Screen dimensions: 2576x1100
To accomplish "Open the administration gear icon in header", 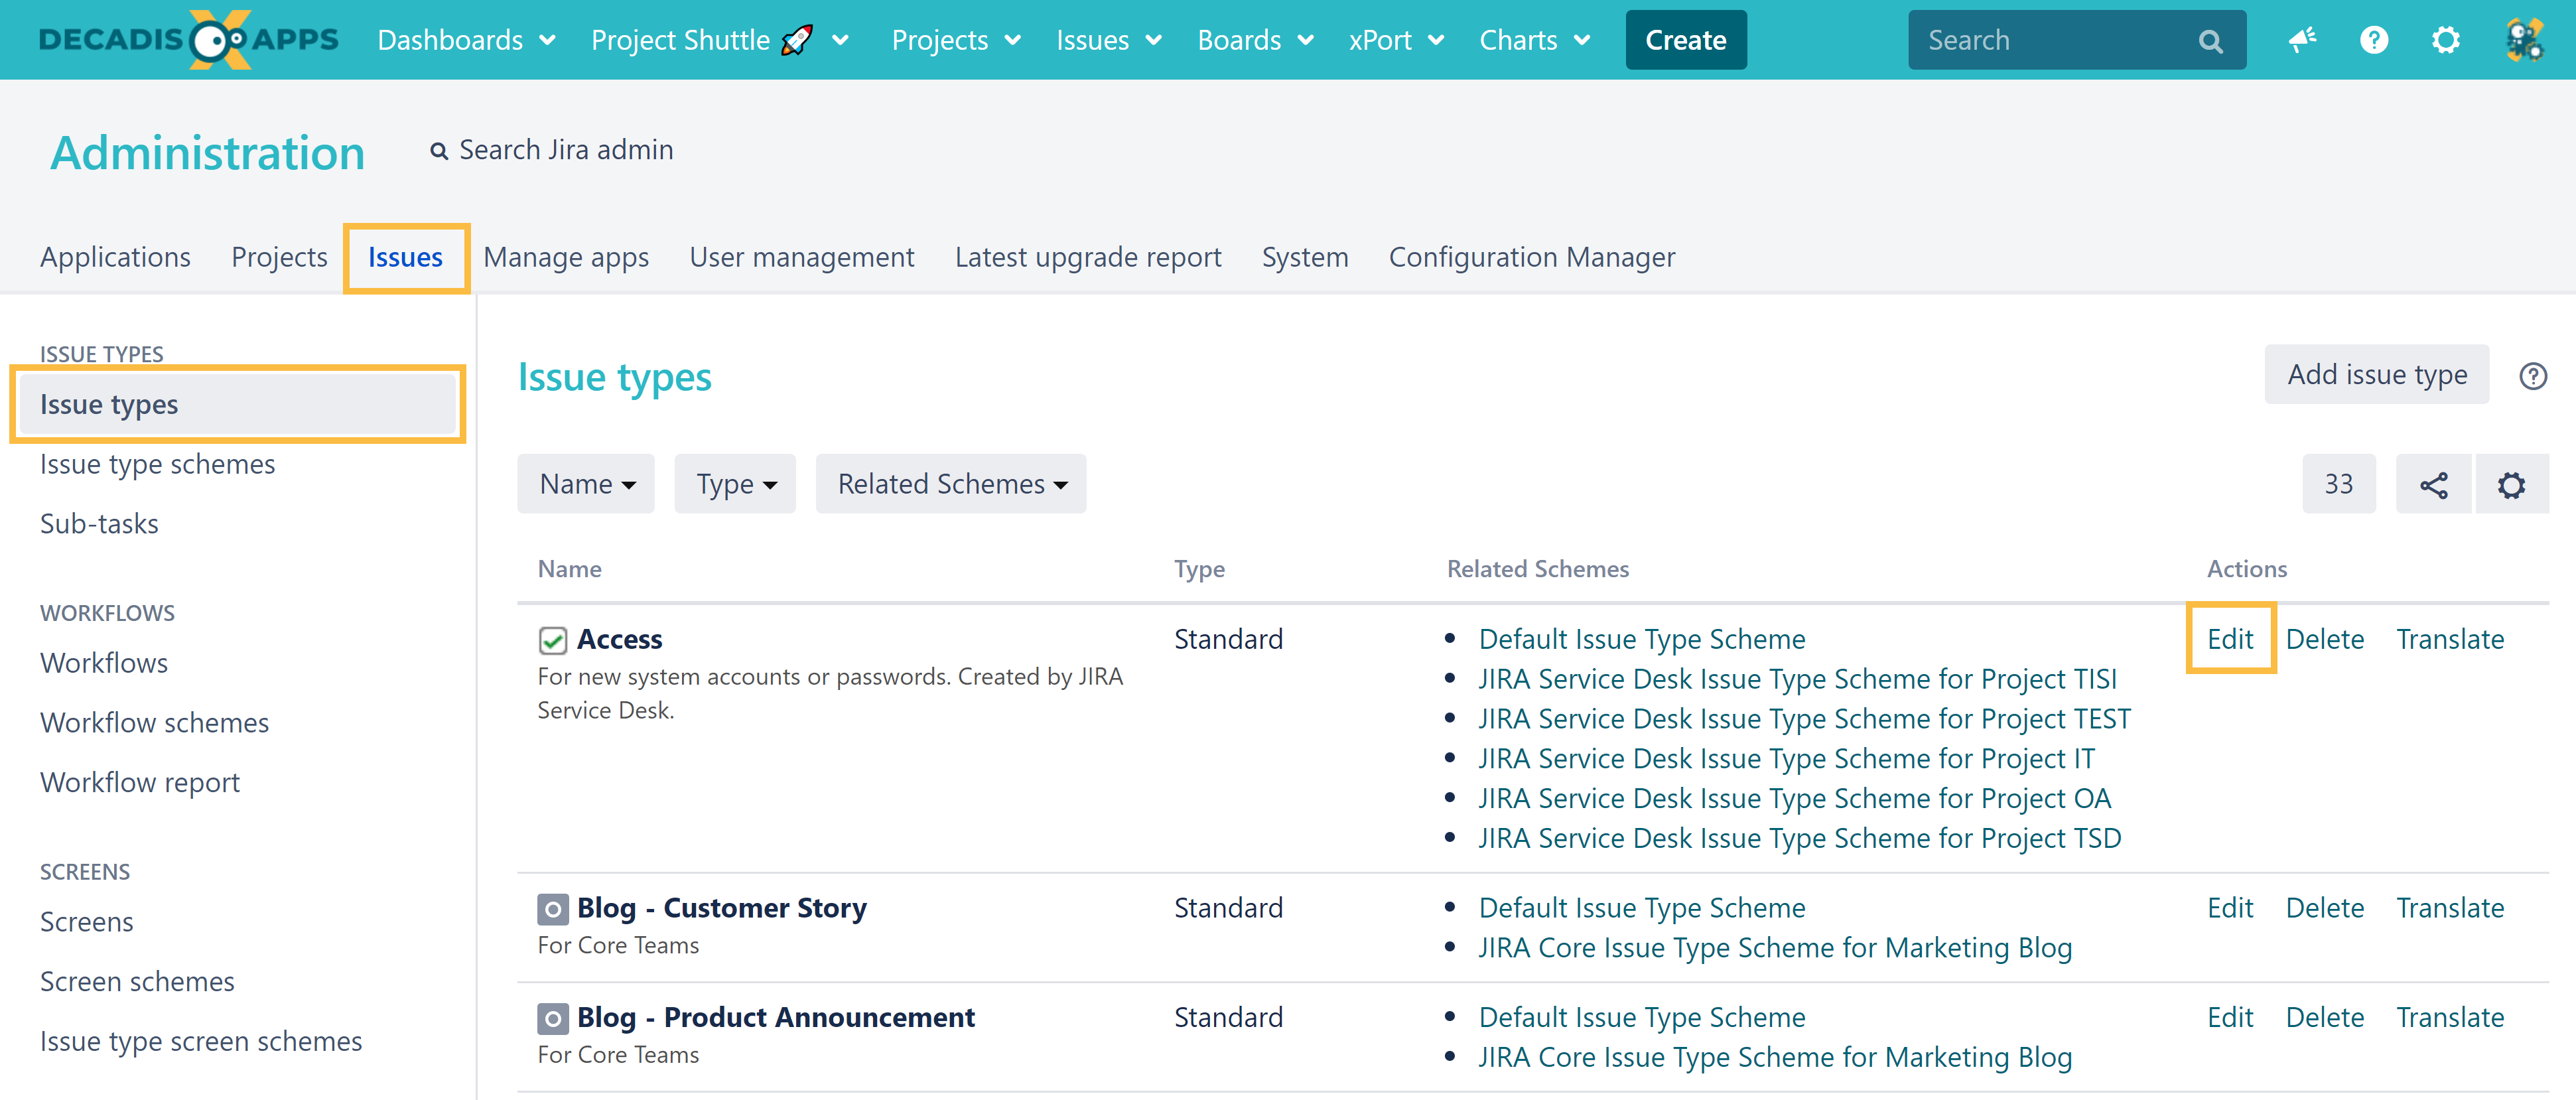I will pos(2446,40).
